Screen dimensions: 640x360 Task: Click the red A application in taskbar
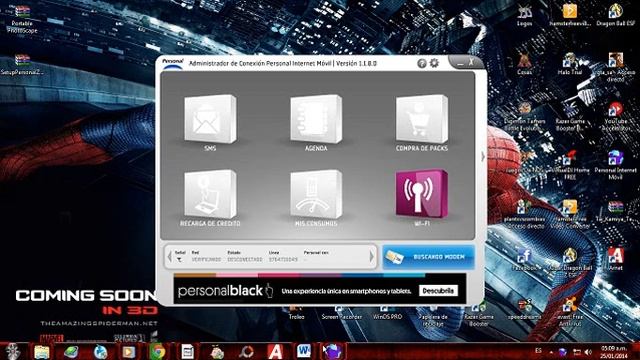[275, 351]
